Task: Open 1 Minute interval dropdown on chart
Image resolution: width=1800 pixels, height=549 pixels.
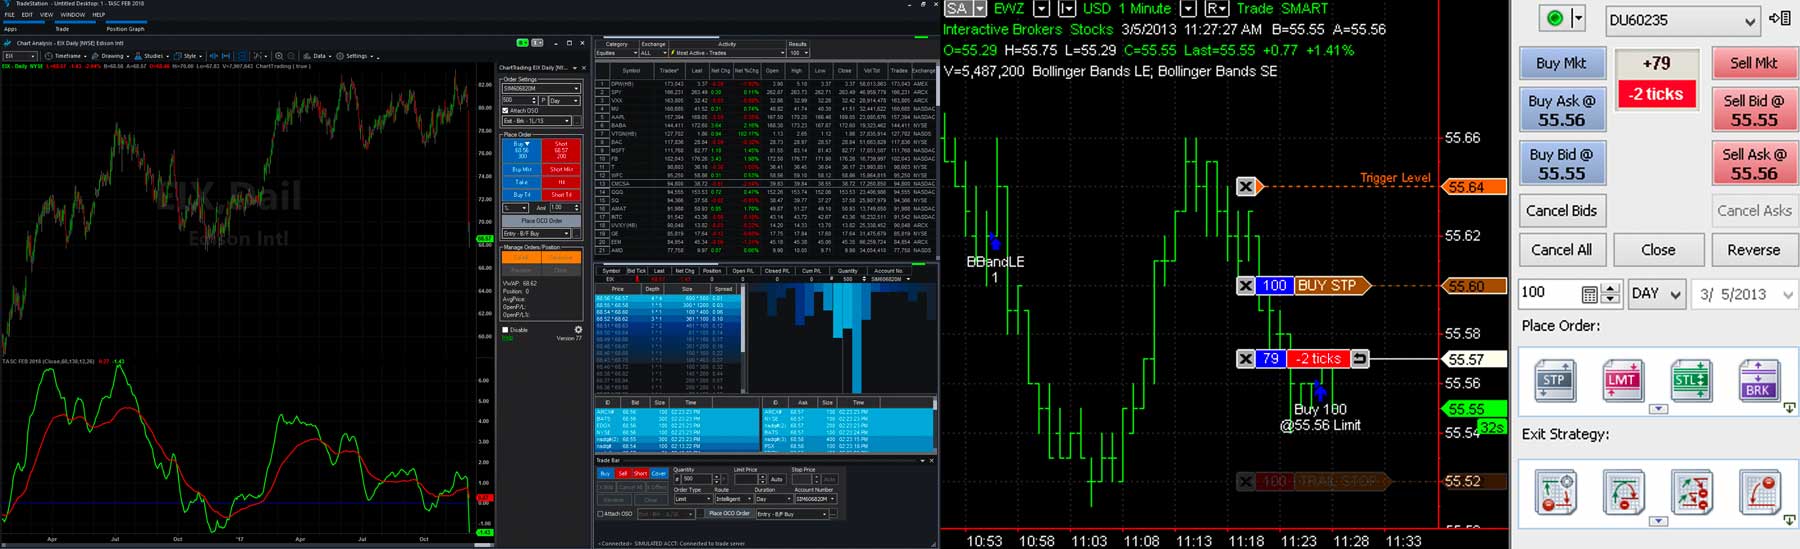Action: [1188, 8]
